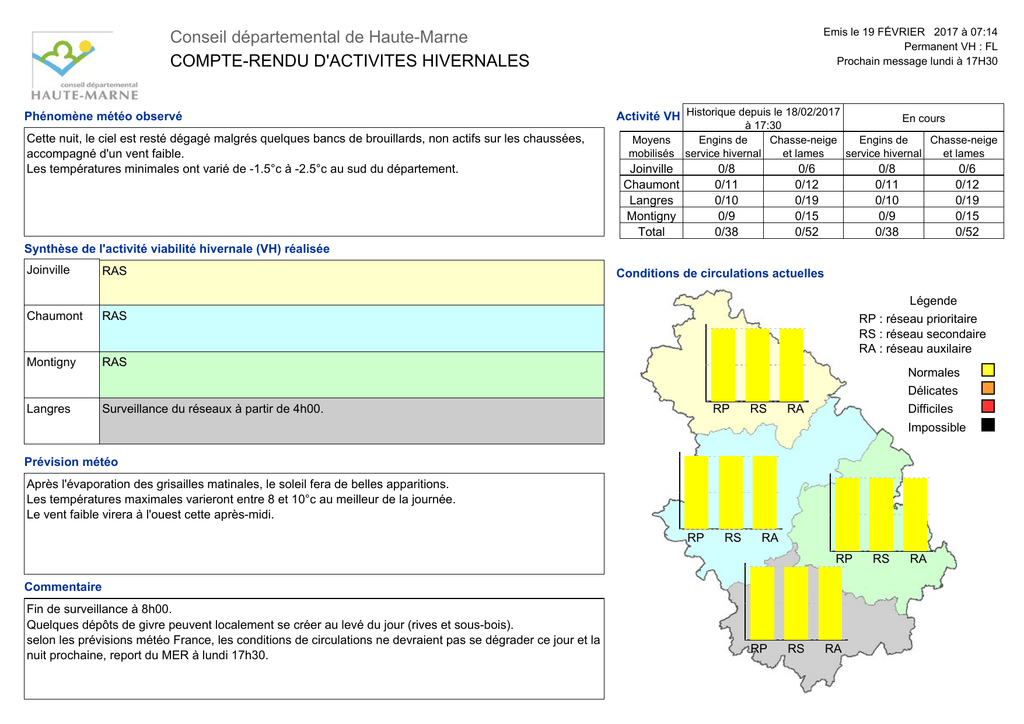Click the Joinville row label in Activité VH table
This screenshot has height=724, width=1024.
coord(651,168)
